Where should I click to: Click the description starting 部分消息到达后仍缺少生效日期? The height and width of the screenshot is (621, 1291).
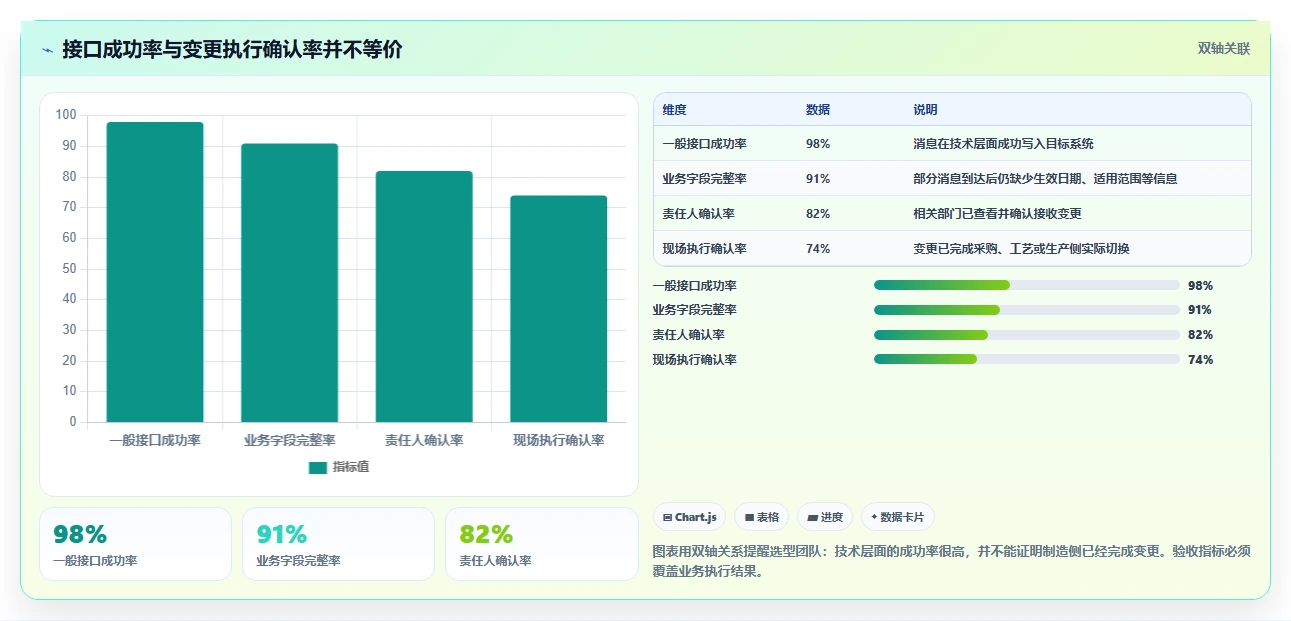(1045, 179)
